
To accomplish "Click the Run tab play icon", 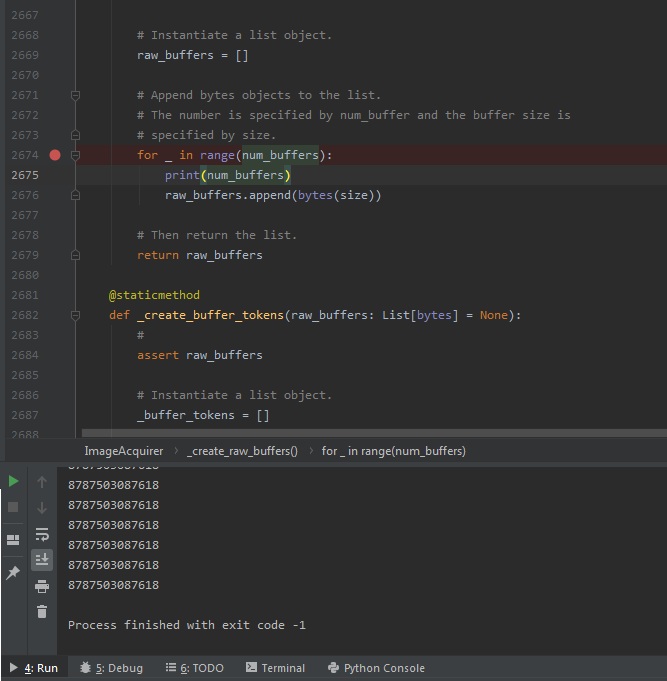I will click(13, 668).
